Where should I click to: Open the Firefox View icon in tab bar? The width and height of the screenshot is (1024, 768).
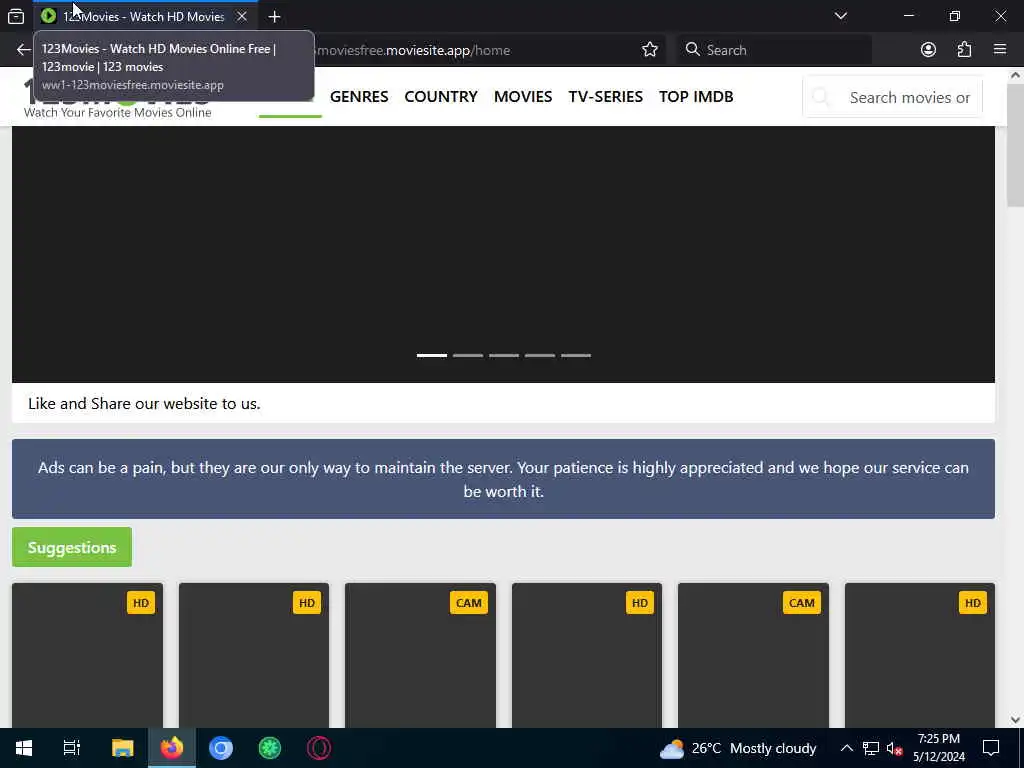click(x=16, y=16)
